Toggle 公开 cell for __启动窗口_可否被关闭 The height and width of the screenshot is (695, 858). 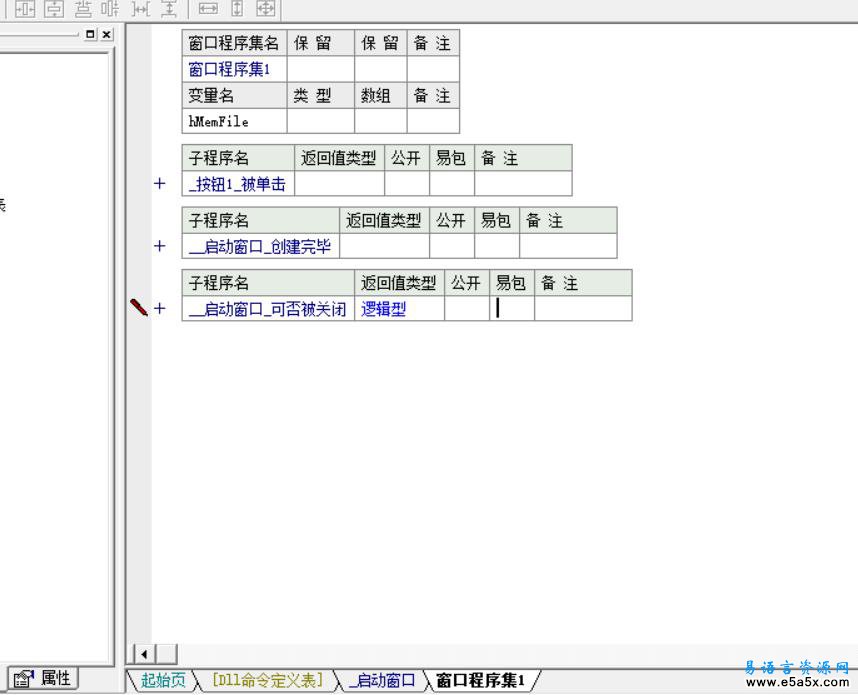[467, 309]
